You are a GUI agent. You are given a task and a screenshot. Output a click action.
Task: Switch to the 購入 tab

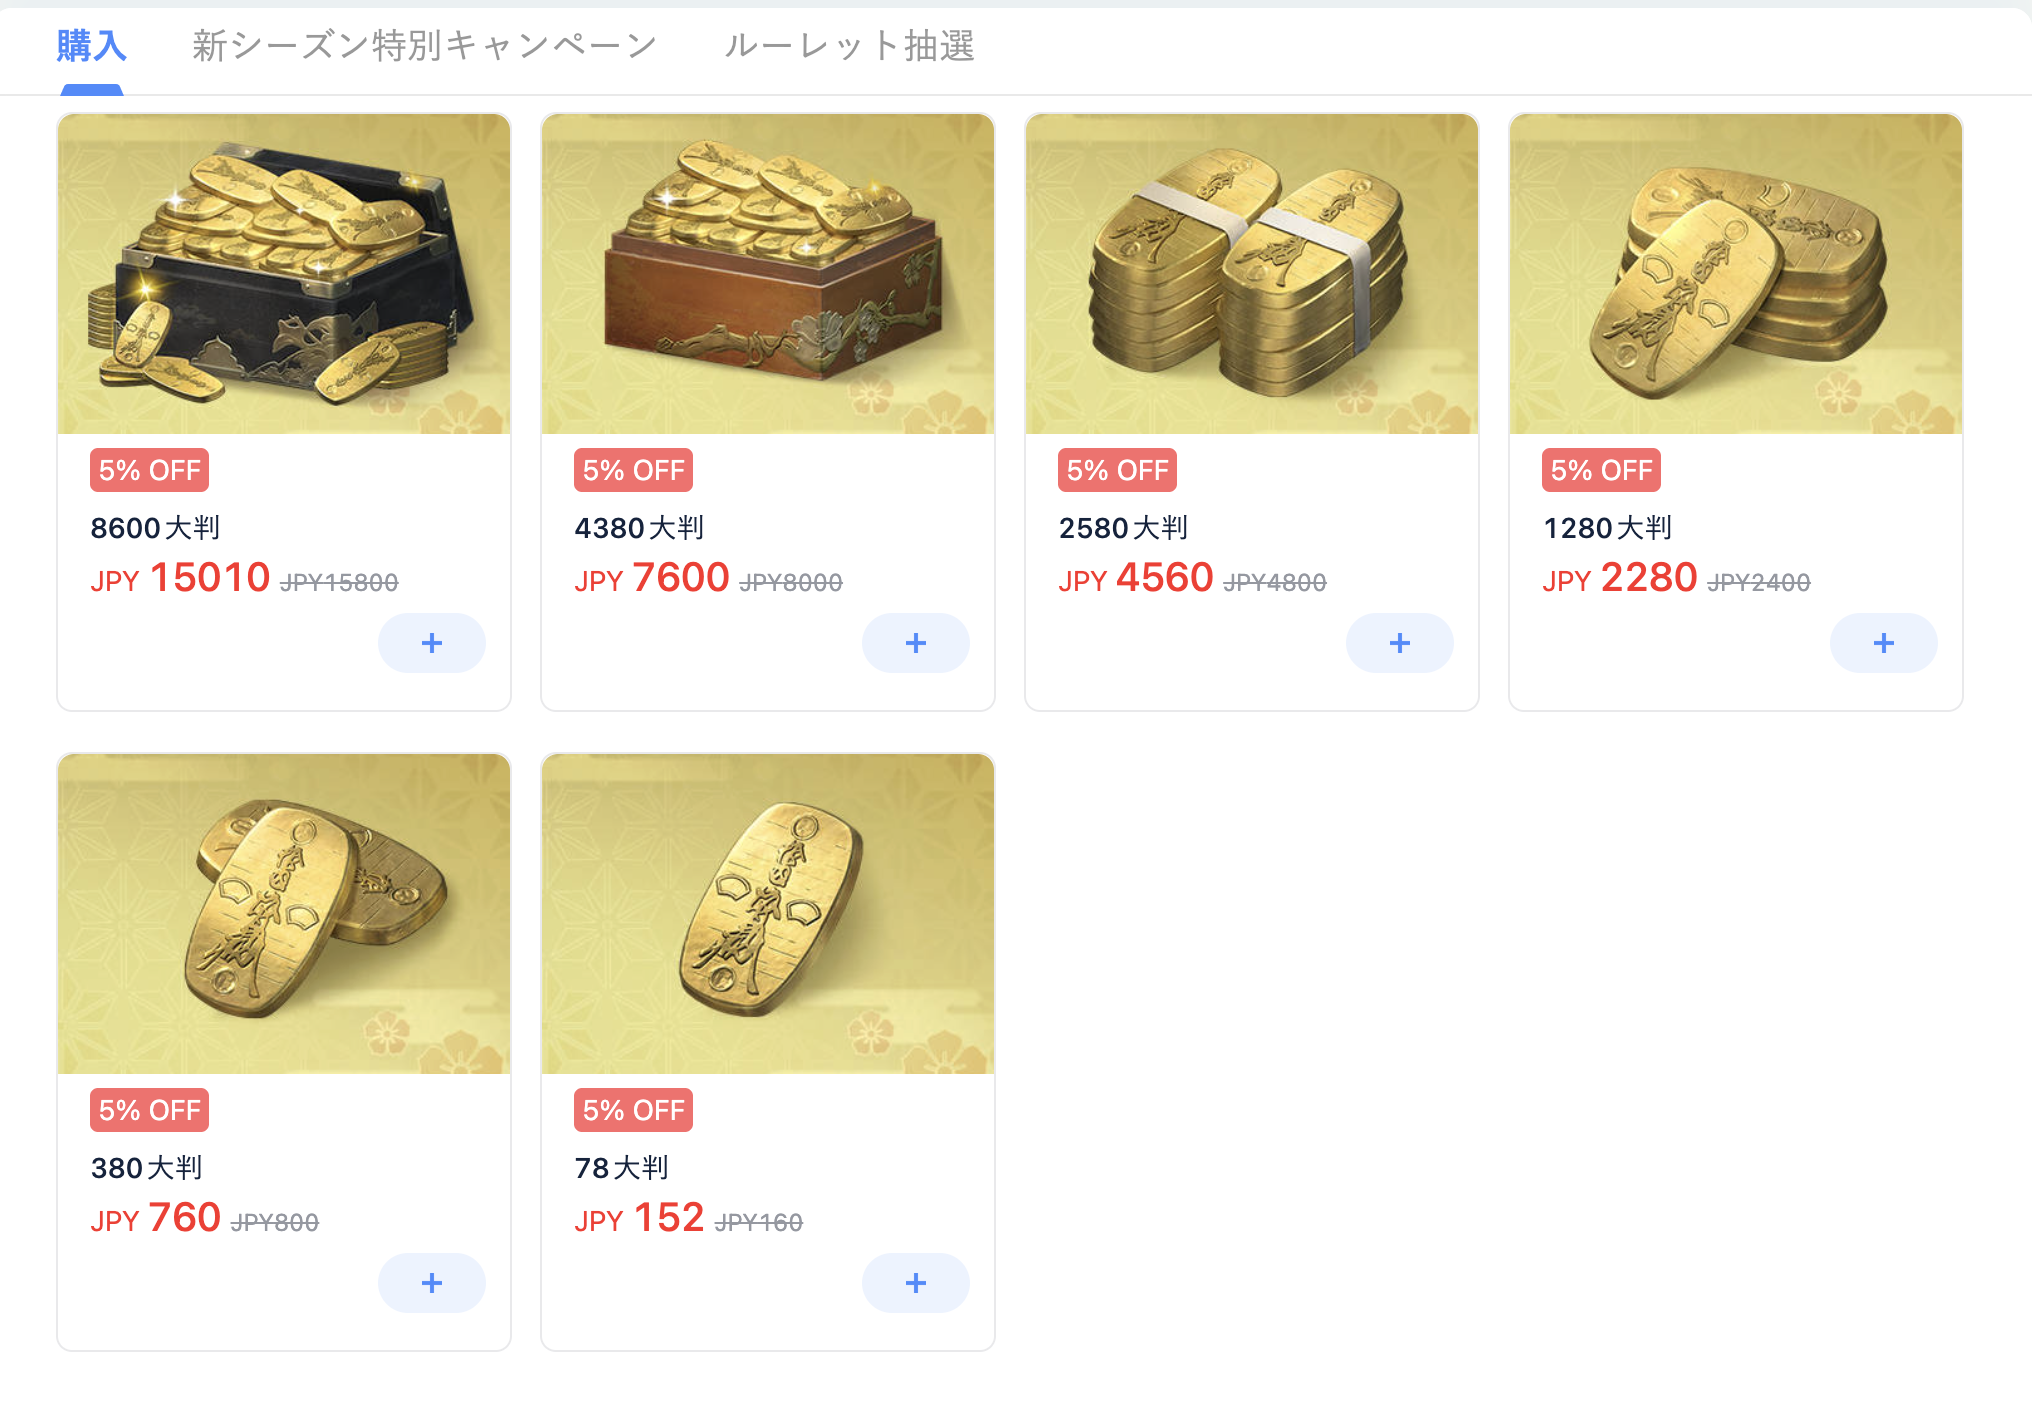coord(91,46)
